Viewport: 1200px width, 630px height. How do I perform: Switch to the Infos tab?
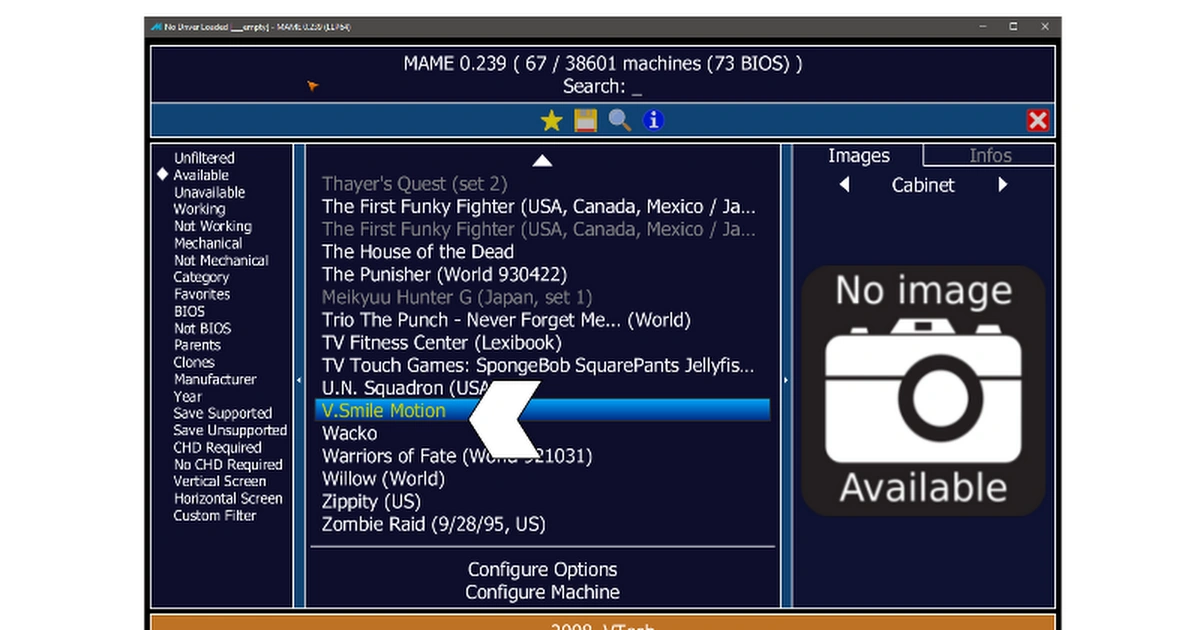point(990,155)
